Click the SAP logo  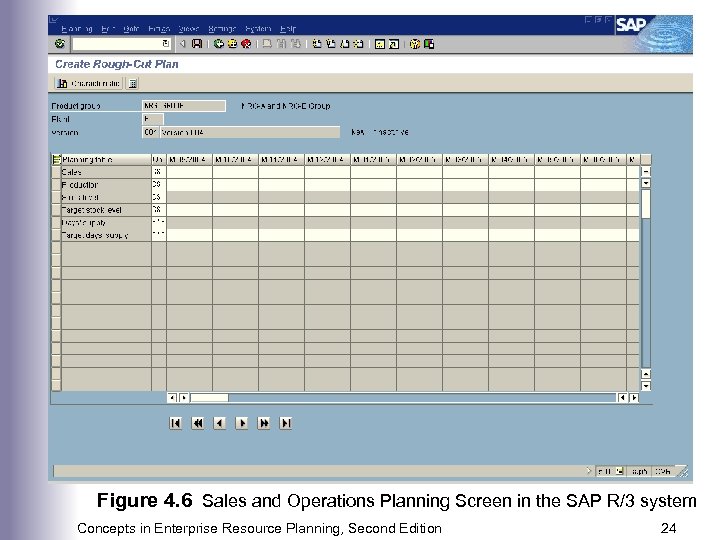[x=631, y=24]
